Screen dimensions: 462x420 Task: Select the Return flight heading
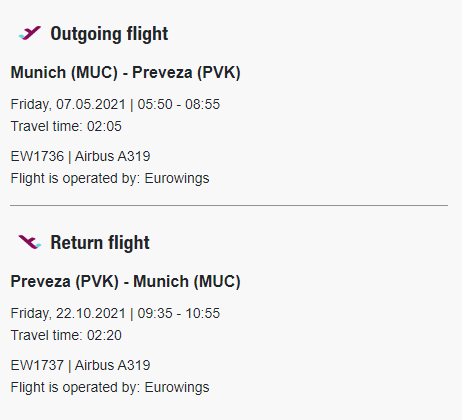click(x=100, y=243)
